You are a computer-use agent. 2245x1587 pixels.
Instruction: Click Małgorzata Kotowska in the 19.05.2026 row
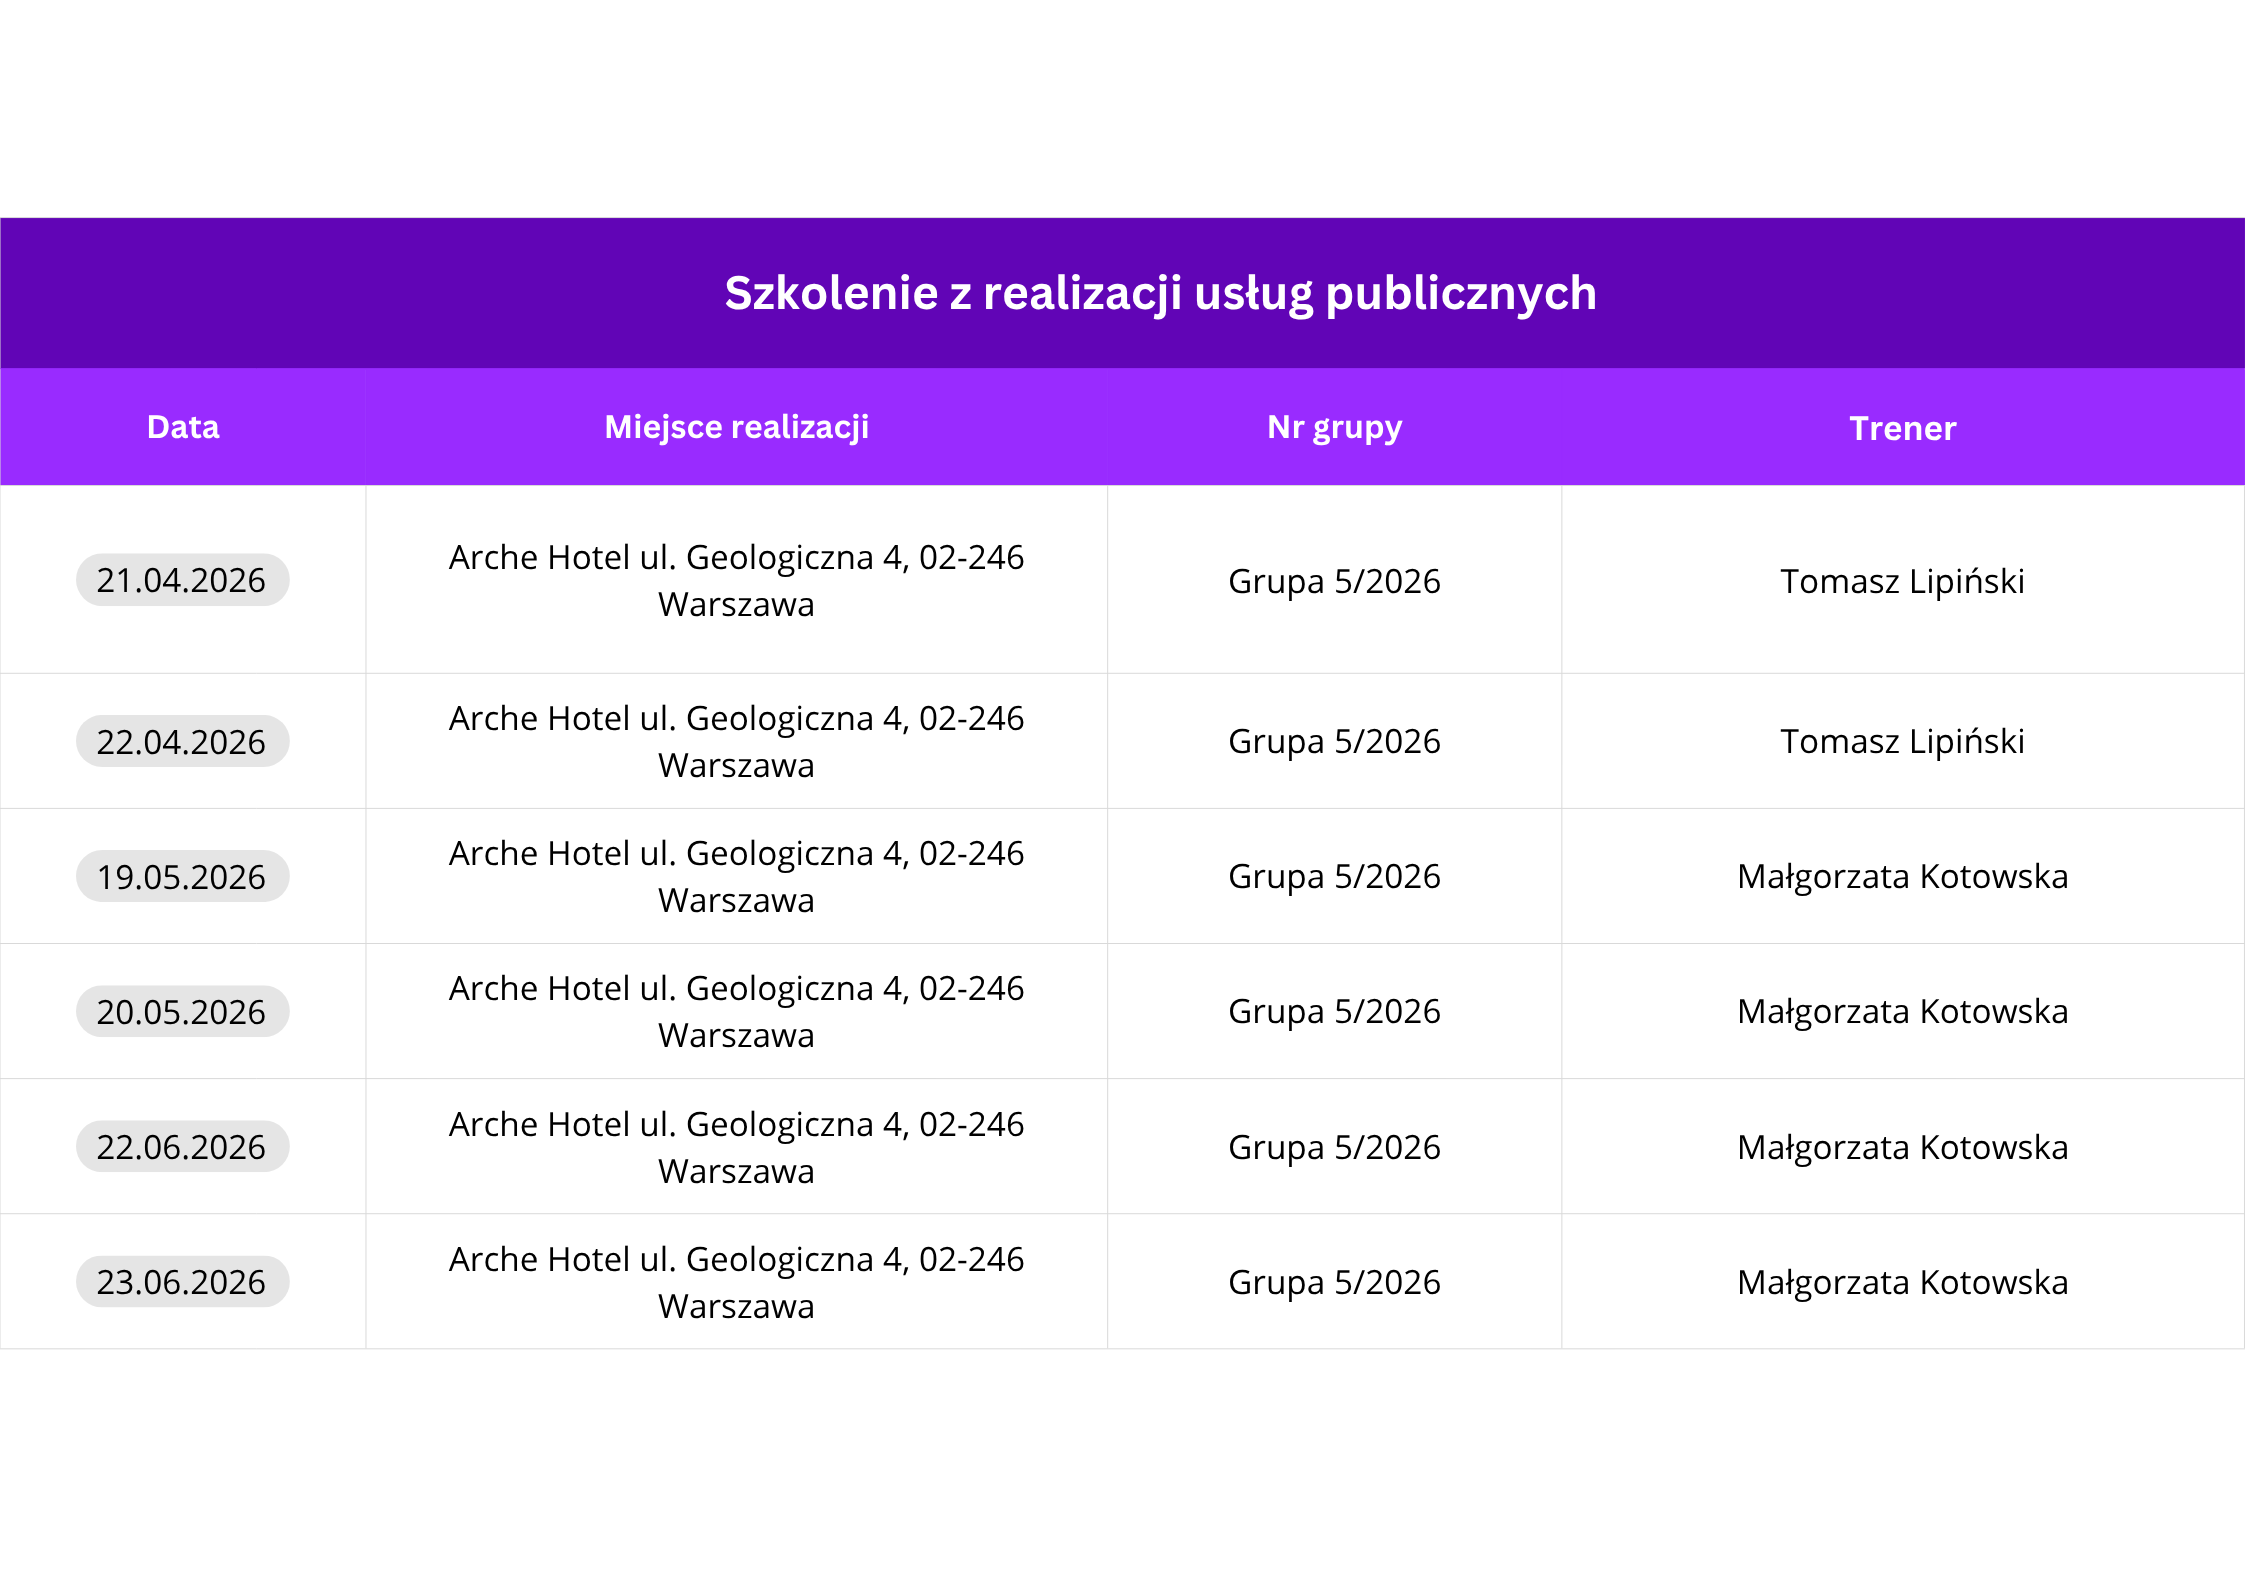coord(1902,876)
